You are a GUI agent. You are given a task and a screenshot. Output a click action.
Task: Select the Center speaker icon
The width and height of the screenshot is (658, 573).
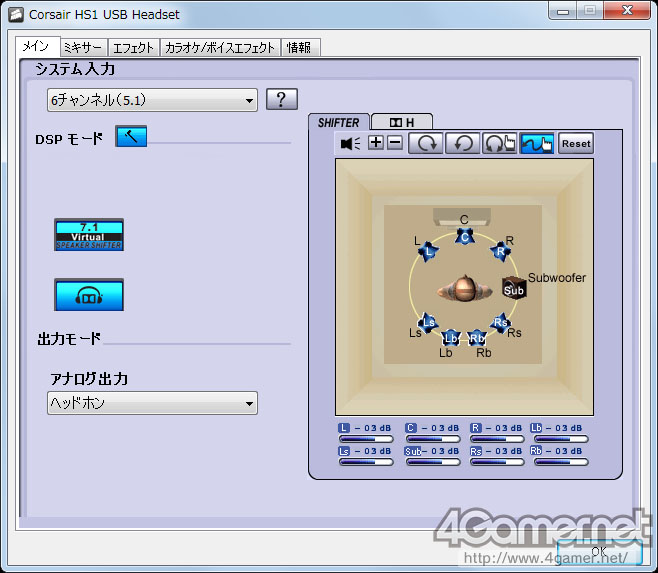(465, 237)
